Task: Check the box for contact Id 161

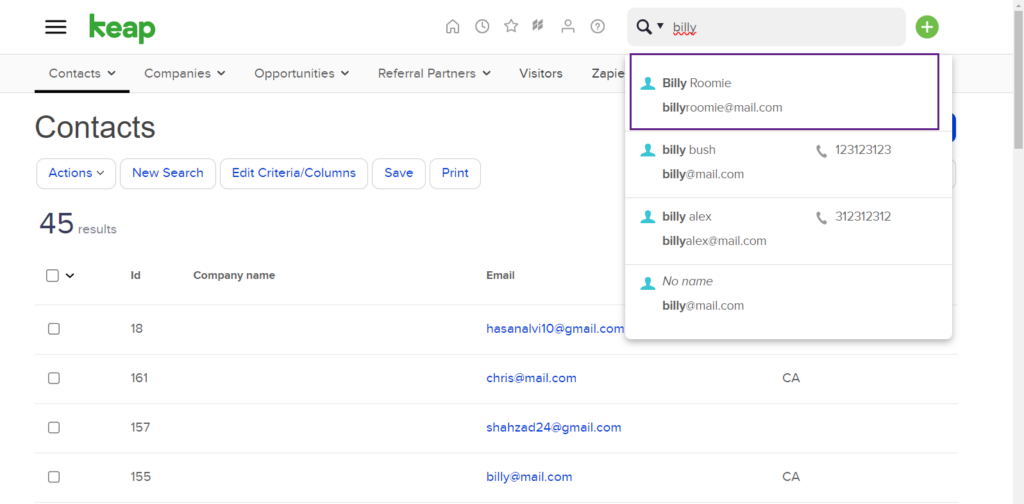Action: click(x=54, y=378)
